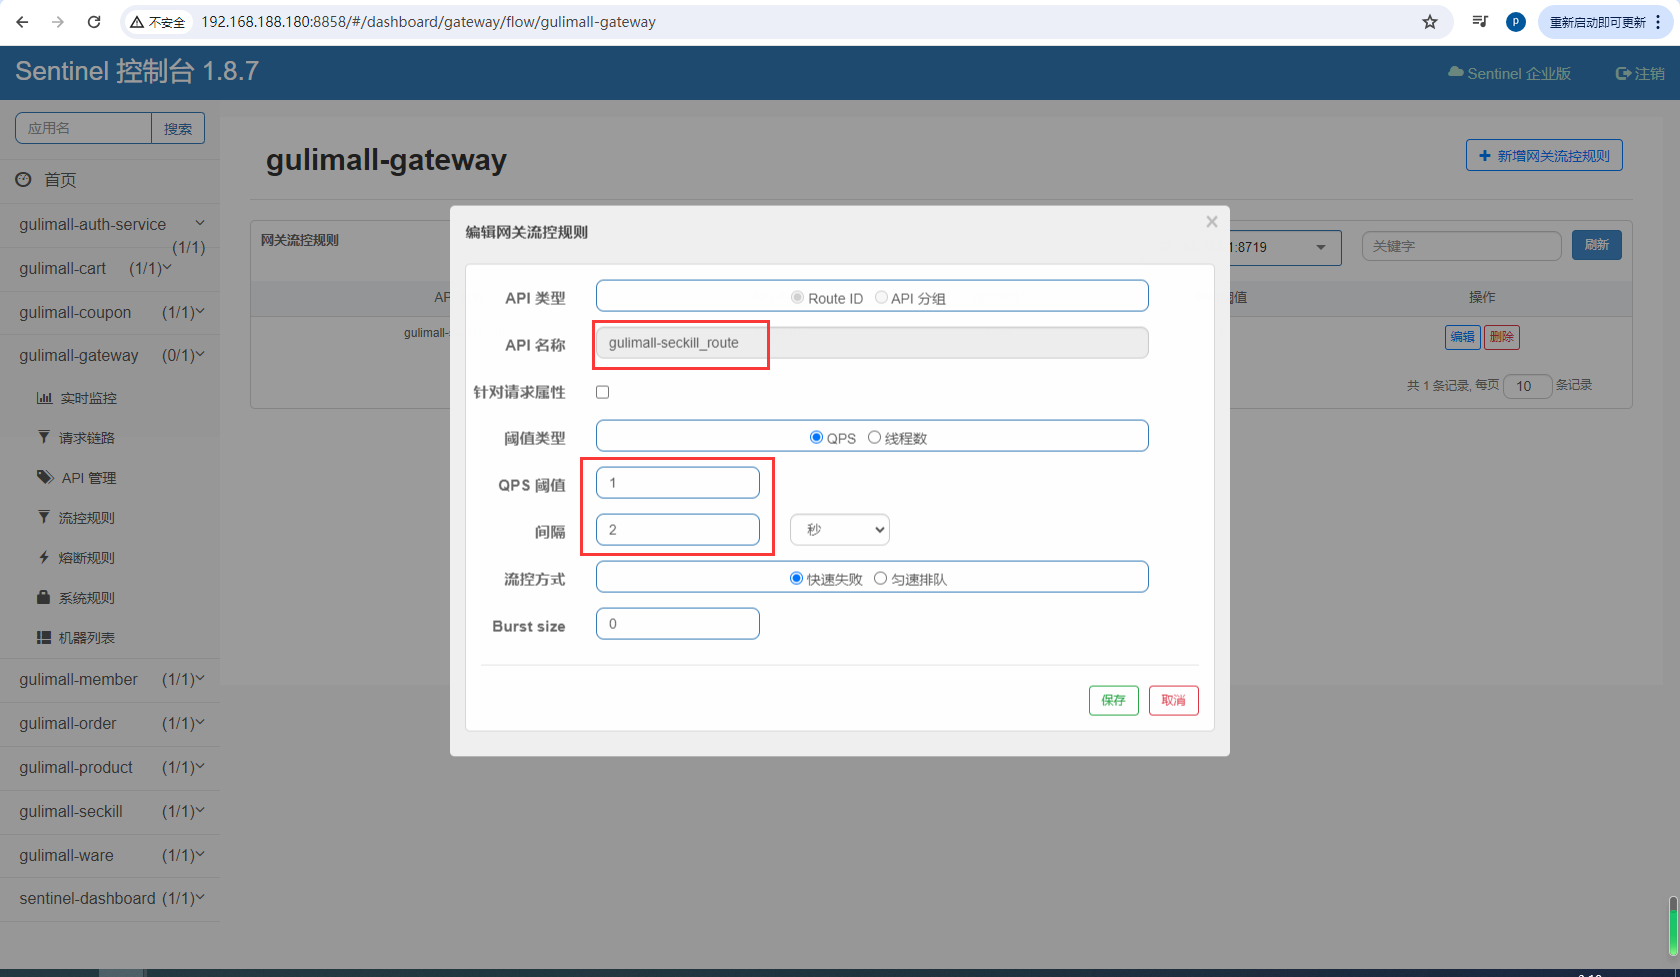Expand gulimall-product app entry
The image size is (1680, 977).
[x=110, y=767]
